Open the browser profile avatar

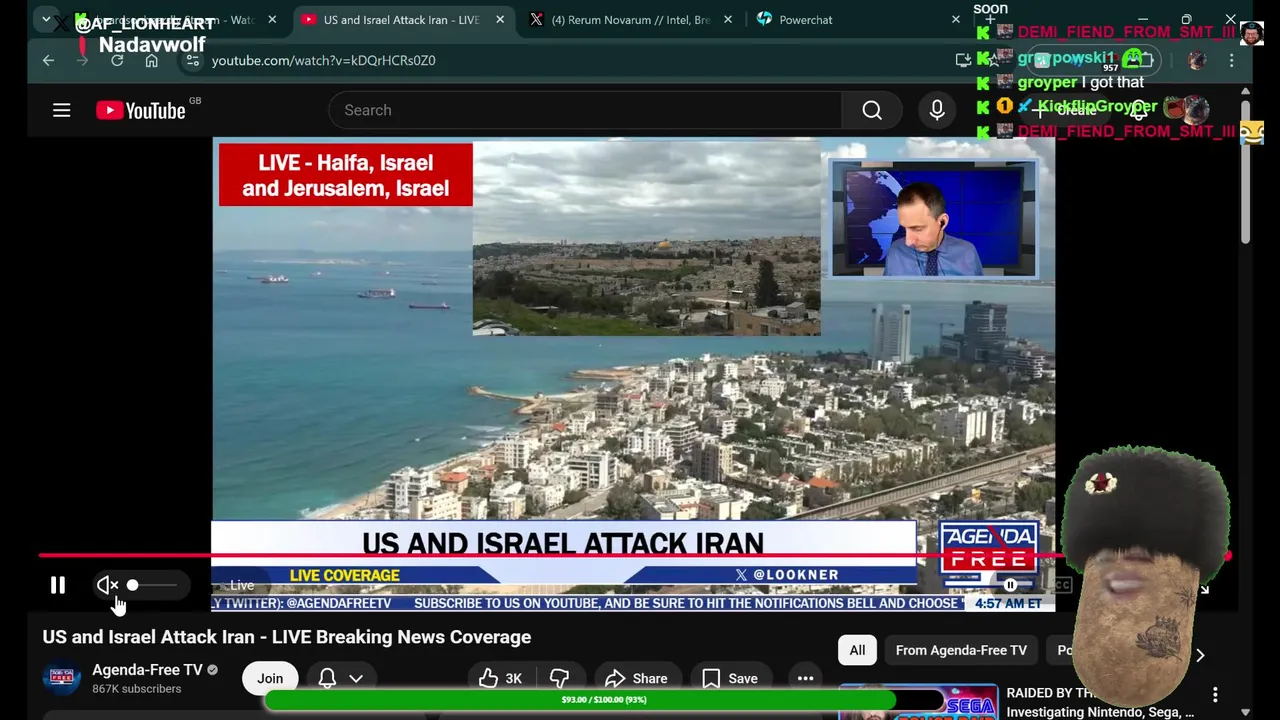point(1197,60)
